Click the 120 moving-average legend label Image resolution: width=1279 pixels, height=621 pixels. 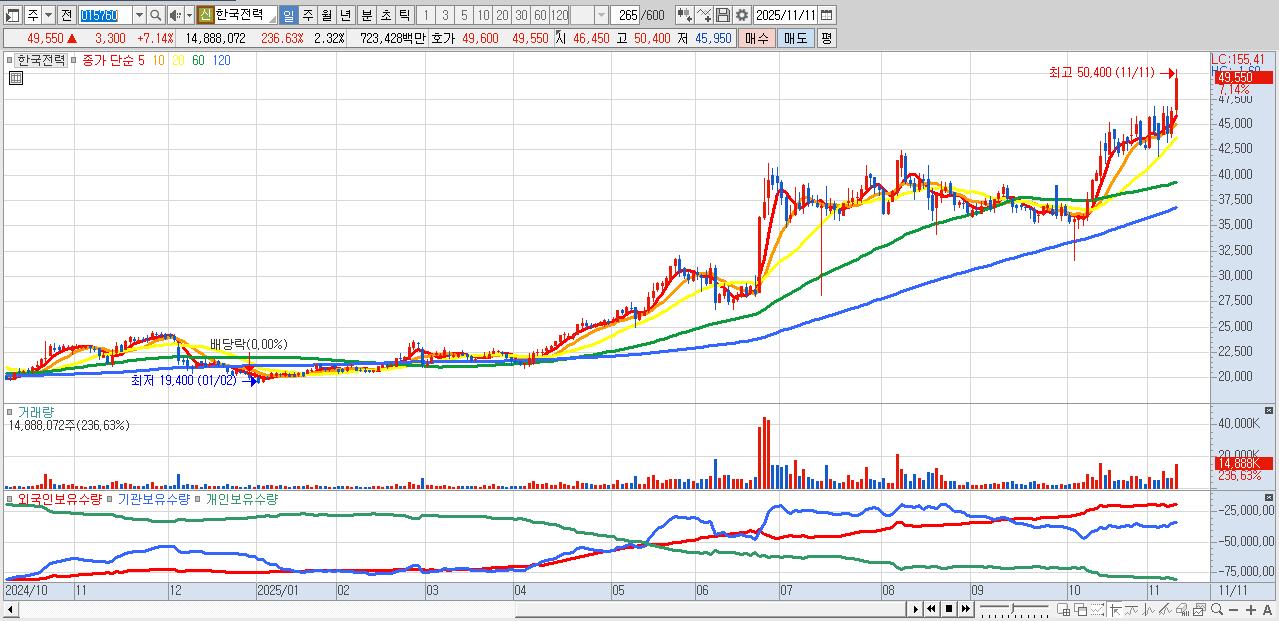pyautogui.click(x=221, y=60)
